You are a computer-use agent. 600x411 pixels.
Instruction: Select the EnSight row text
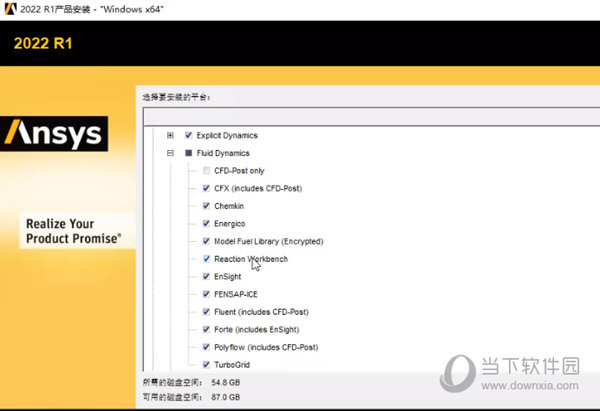[x=228, y=277]
